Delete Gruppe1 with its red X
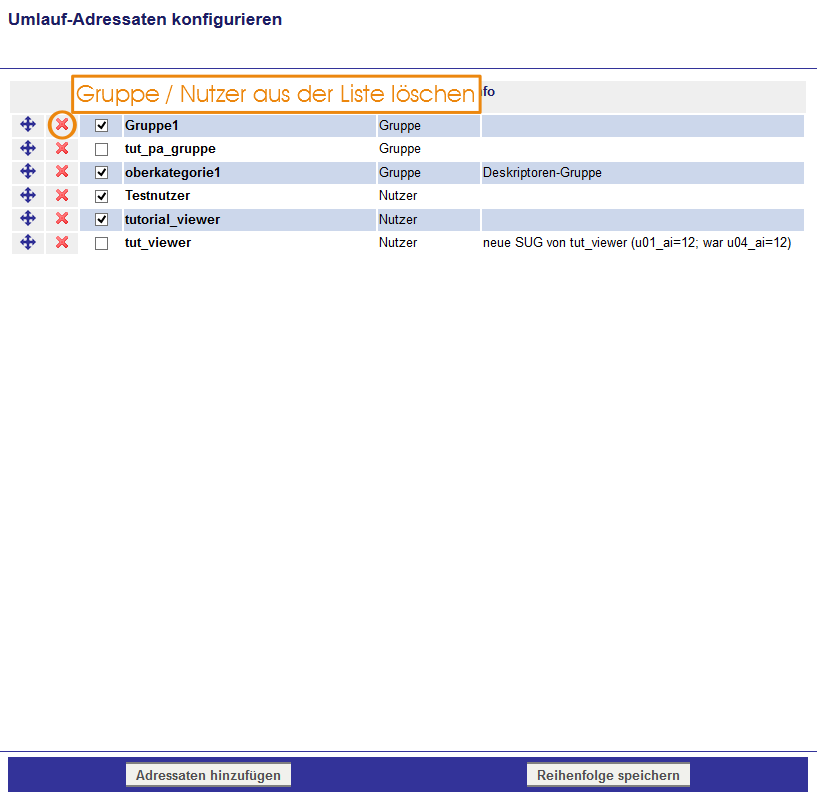The width and height of the screenshot is (817, 801). pyautogui.click(x=62, y=125)
